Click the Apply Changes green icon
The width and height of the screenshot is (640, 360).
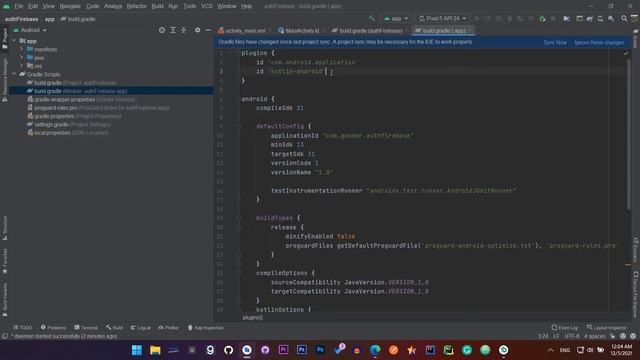(542, 18)
